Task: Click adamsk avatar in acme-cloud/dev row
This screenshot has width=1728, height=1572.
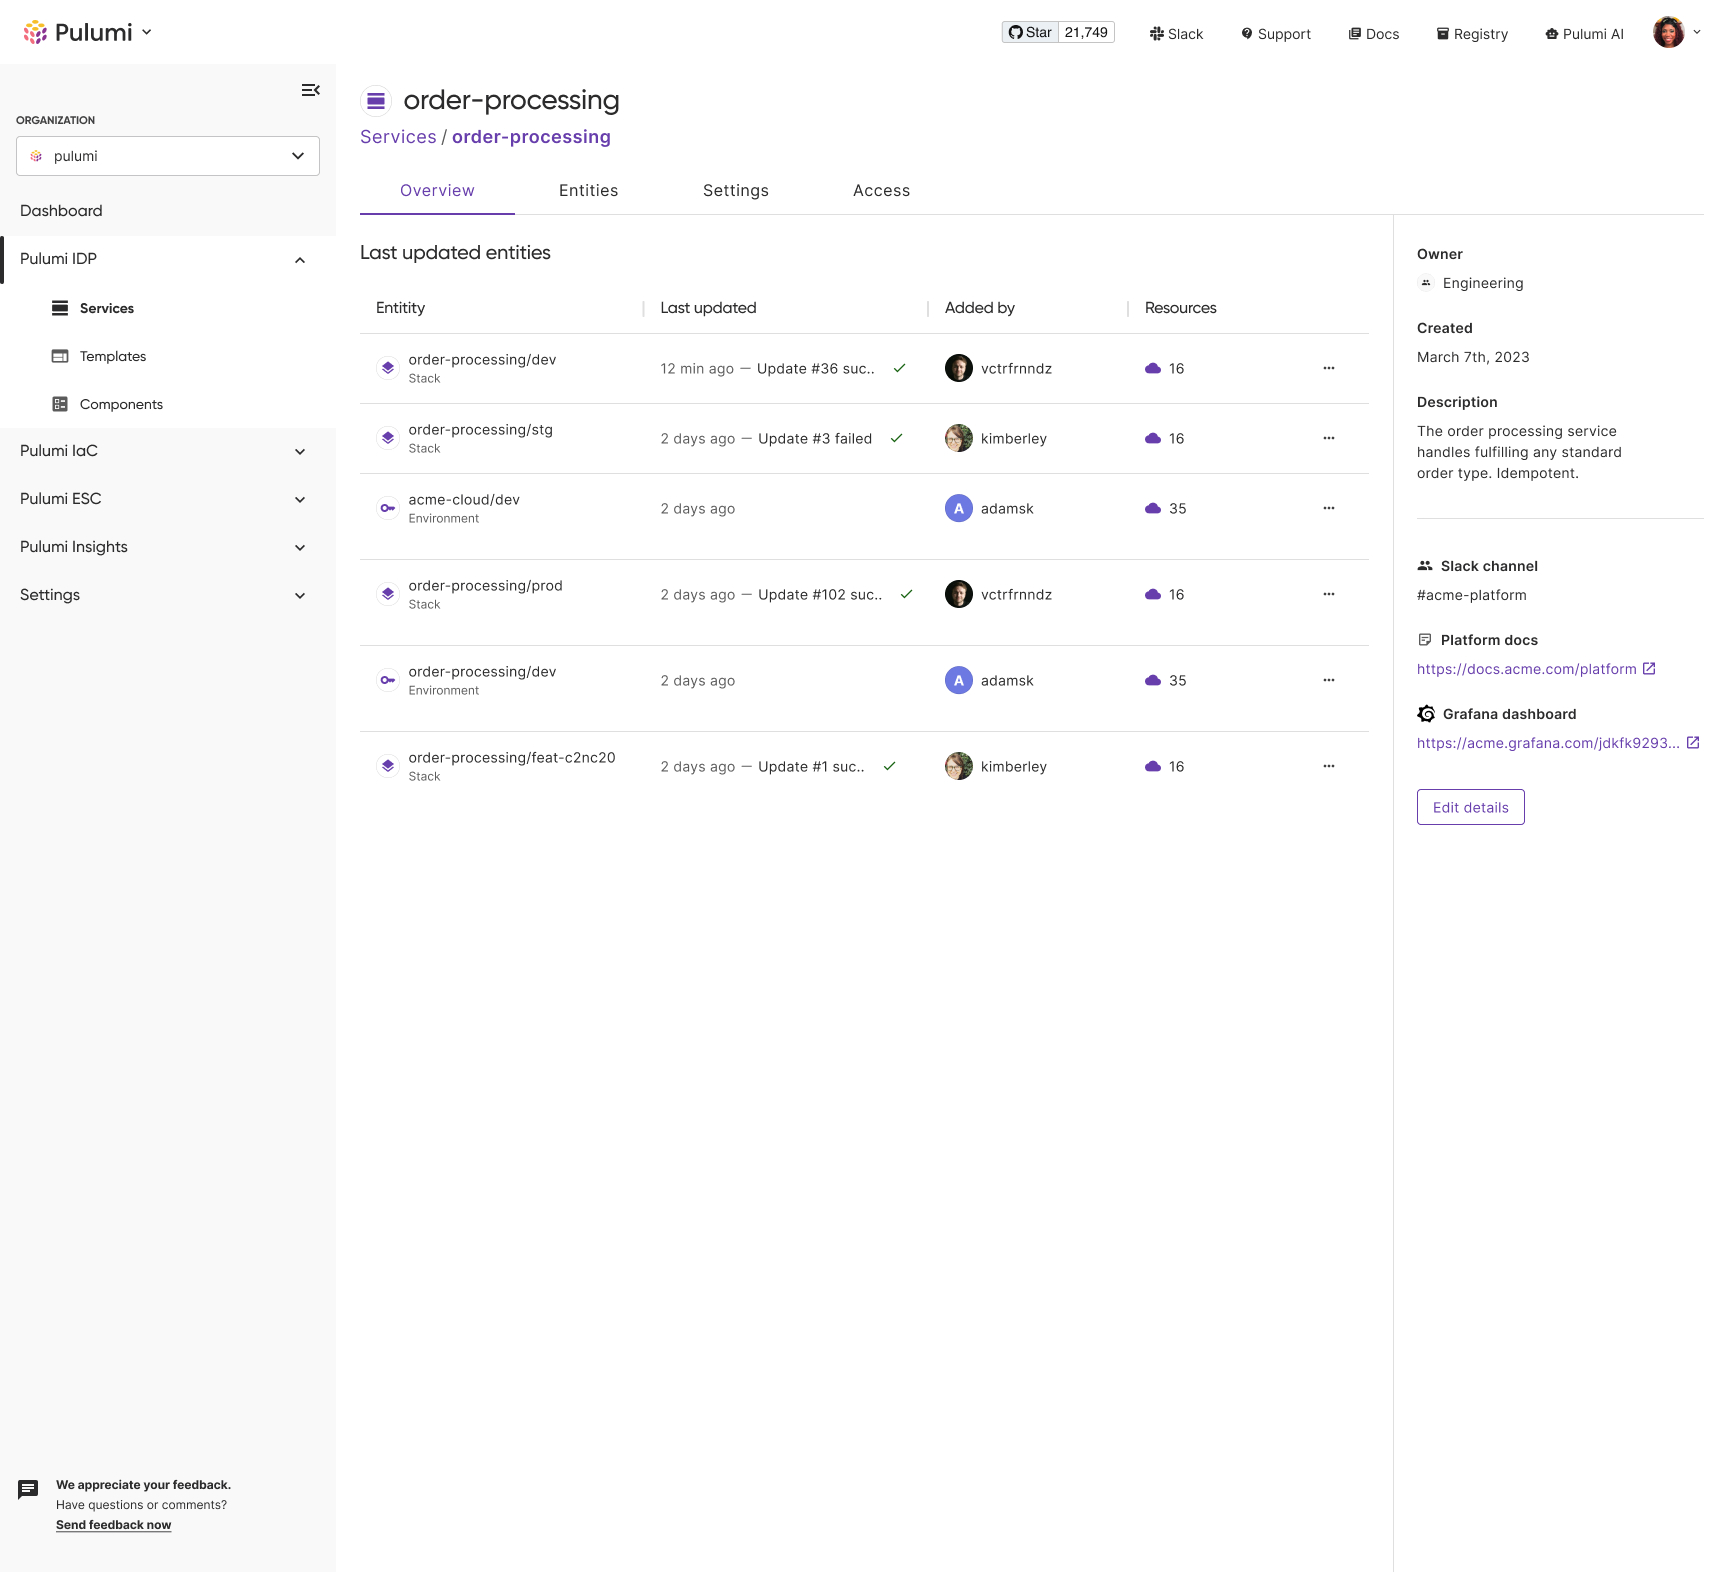Action: tap(959, 508)
